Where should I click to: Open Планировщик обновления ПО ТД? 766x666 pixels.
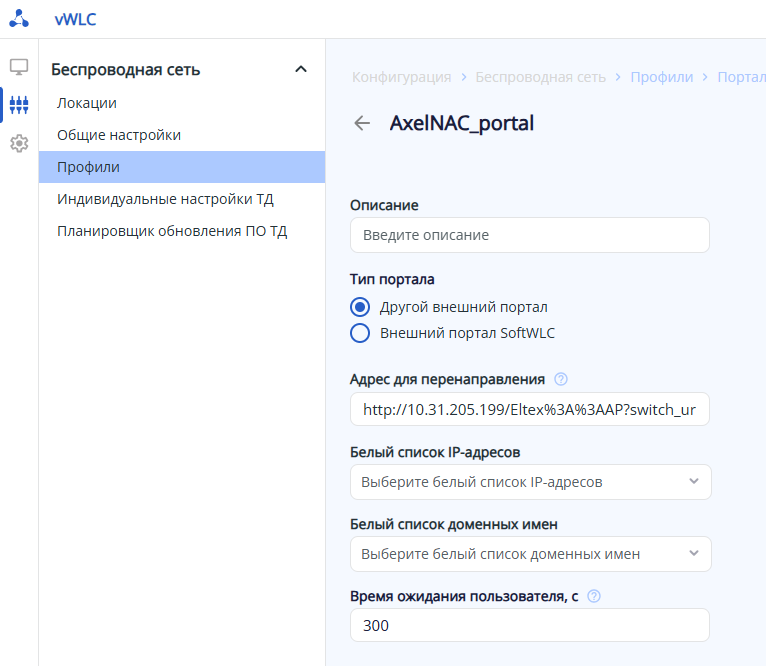click(172, 231)
